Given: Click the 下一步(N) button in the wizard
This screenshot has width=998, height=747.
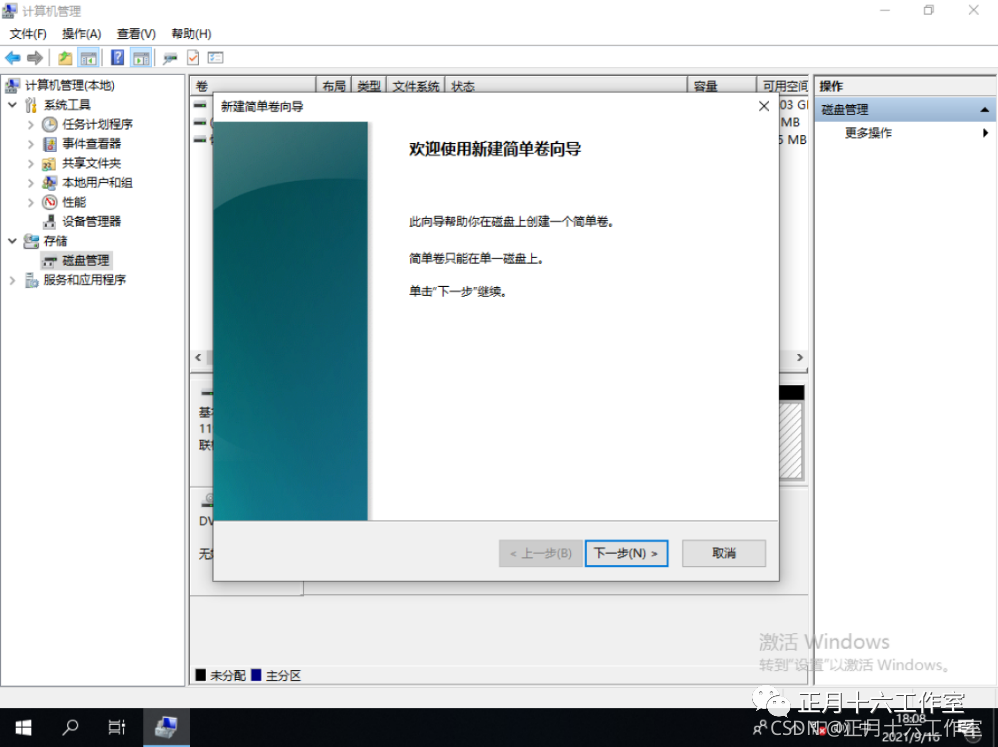Looking at the screenshot, I should [626, 553].
